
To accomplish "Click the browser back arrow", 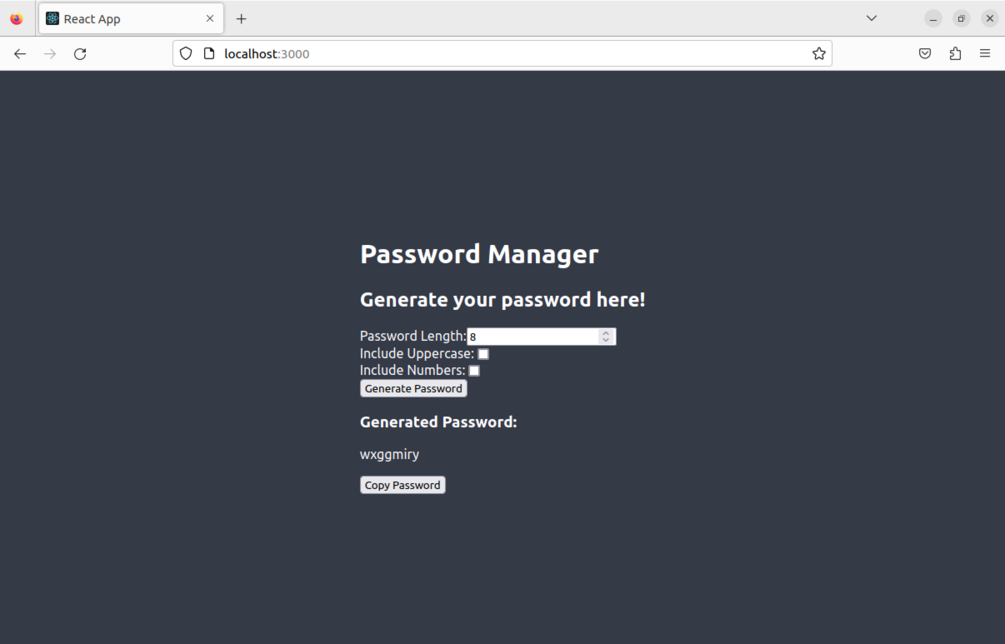I will [x=20, y=54].
